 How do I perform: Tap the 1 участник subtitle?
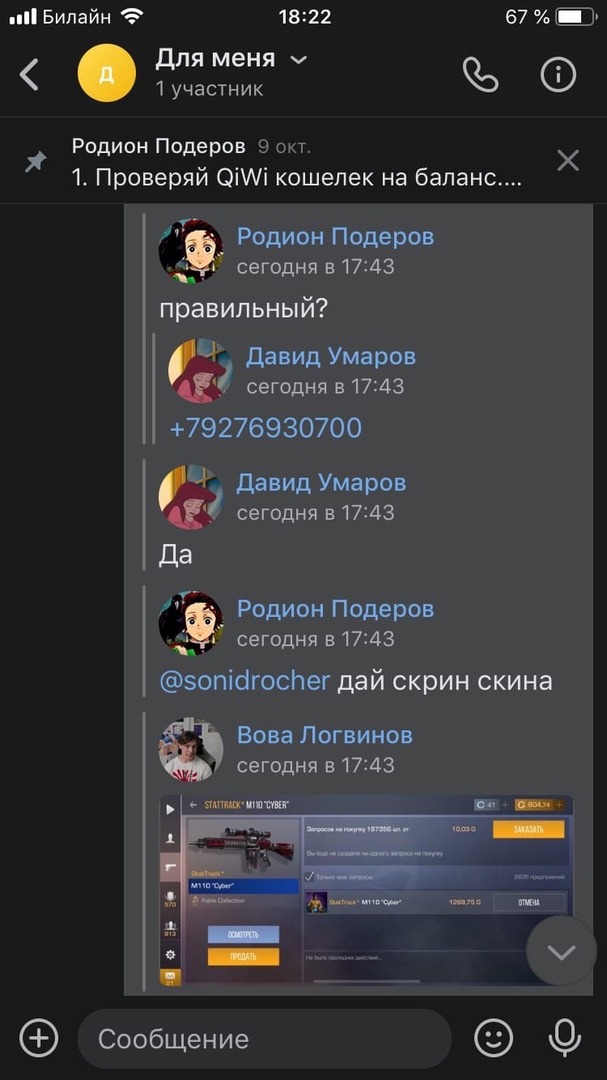point(209,89)
